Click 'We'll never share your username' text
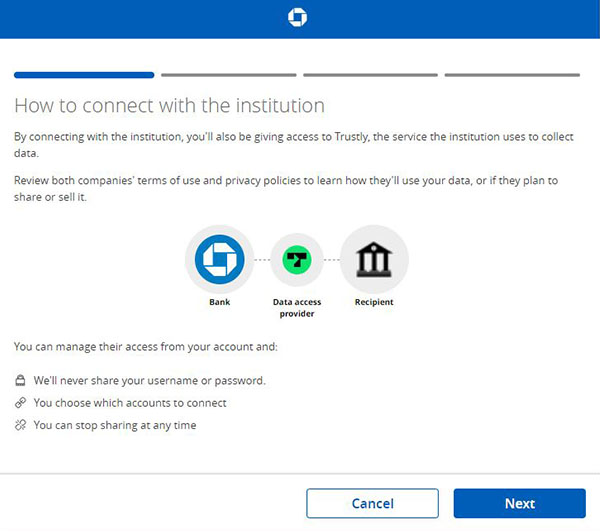Image resolution: width=600 pixels, height=532 pixels. [x=150, y=381]
